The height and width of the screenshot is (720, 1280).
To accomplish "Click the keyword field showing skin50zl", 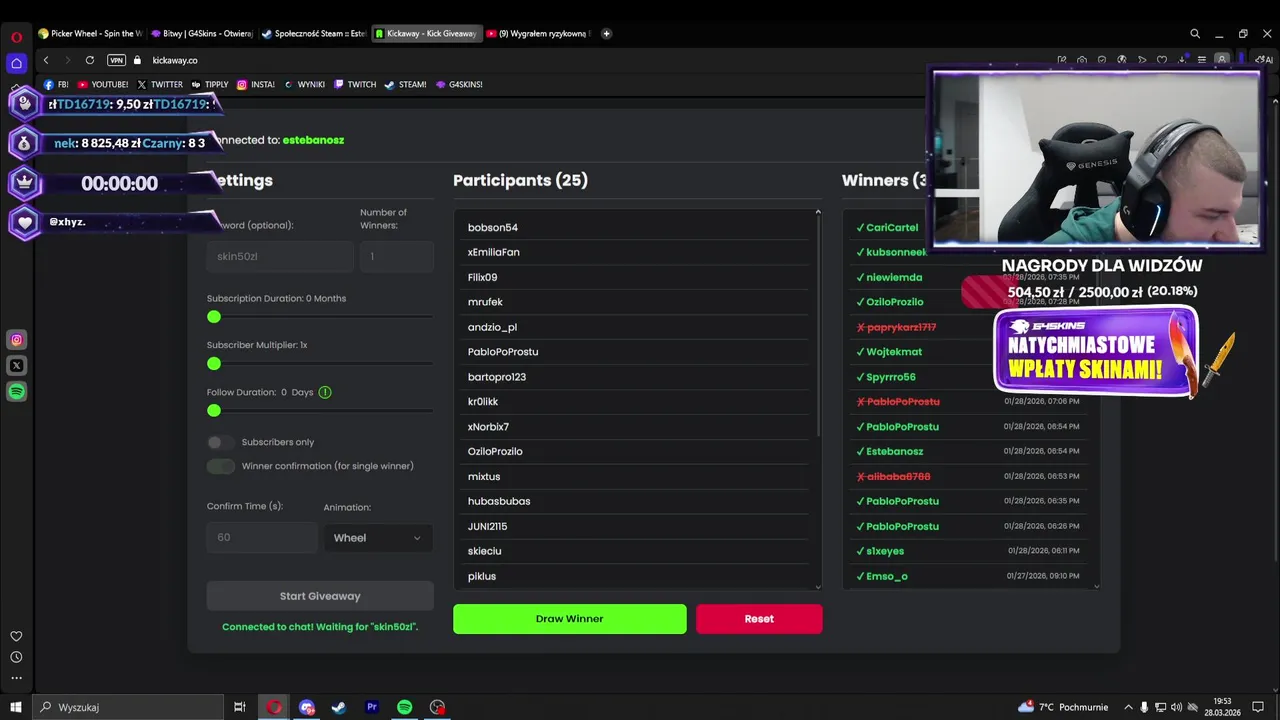I will [280, 256].
